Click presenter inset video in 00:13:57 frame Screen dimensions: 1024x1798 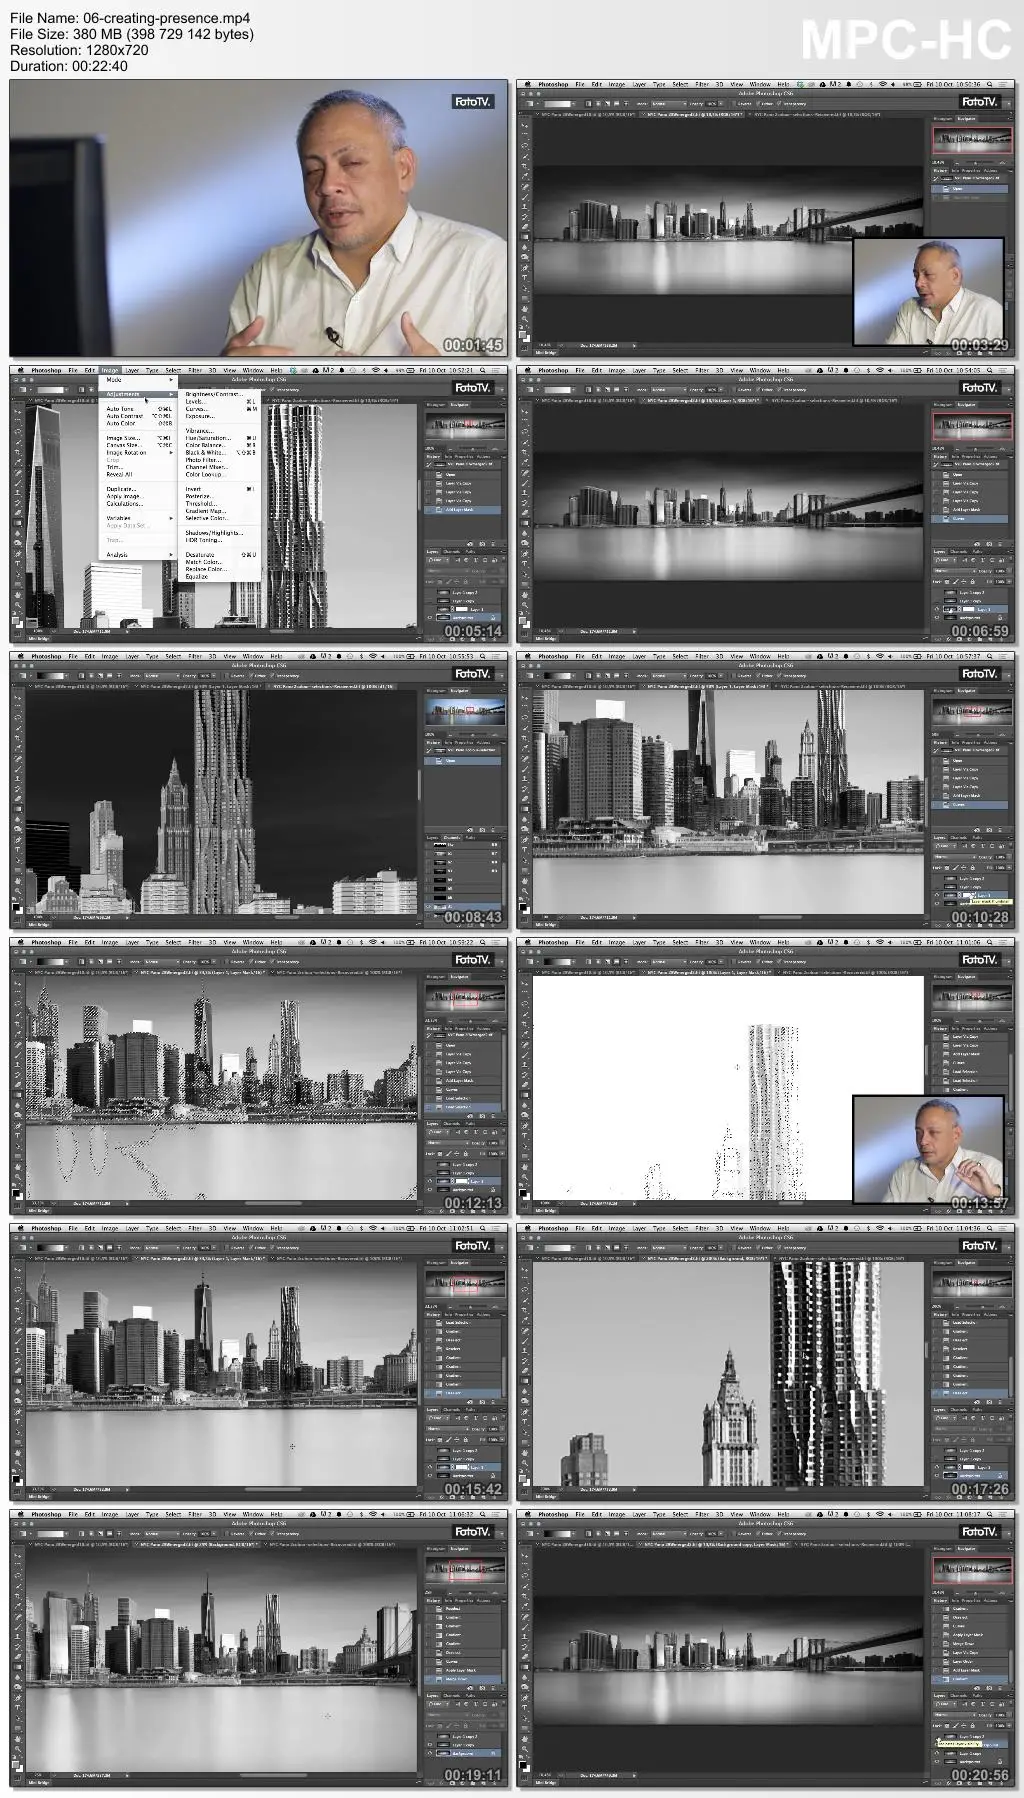[x=928, y=1149]
